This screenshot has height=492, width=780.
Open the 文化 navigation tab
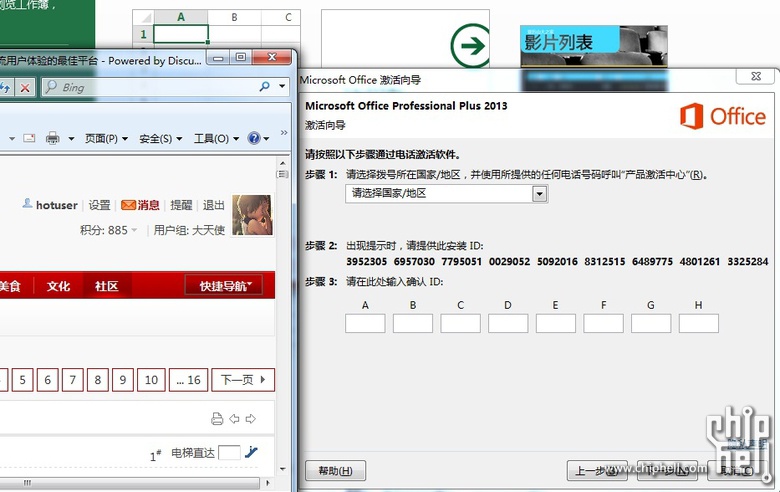pos(58,286)
